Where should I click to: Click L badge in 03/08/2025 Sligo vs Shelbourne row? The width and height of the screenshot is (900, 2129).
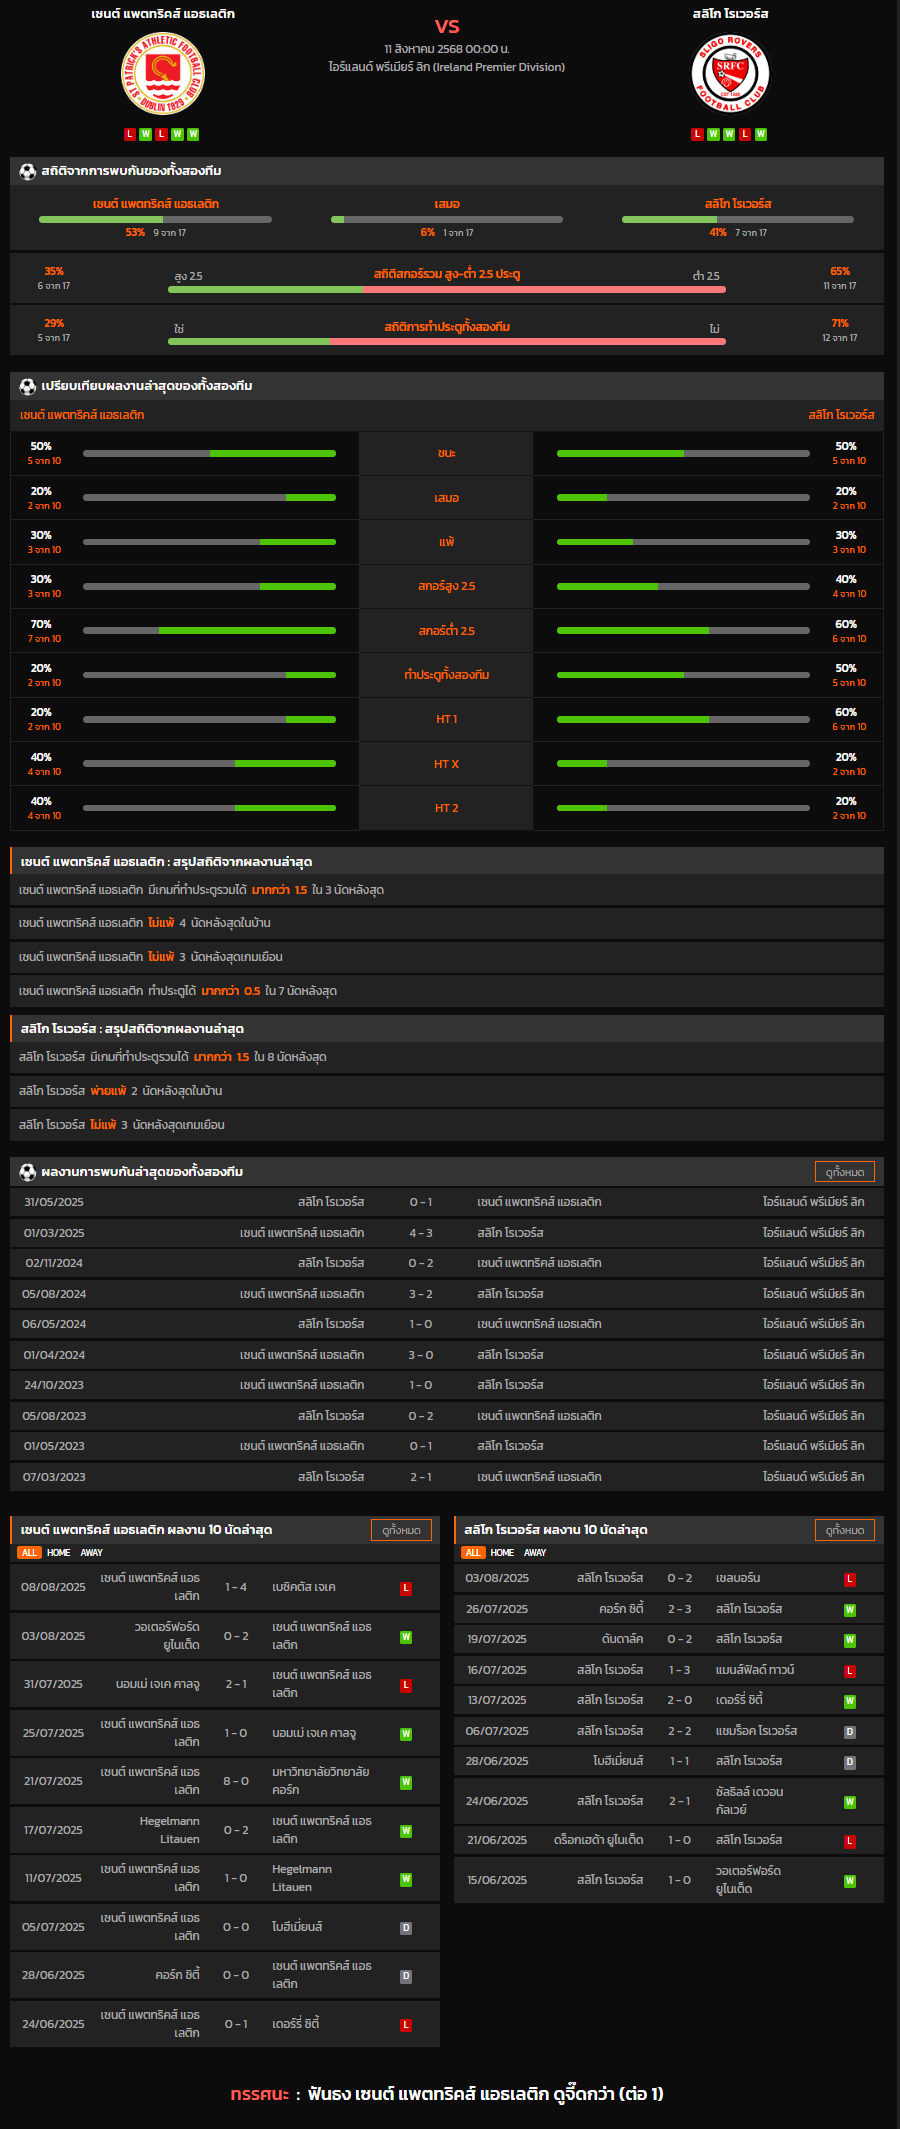coord(850,1580)
